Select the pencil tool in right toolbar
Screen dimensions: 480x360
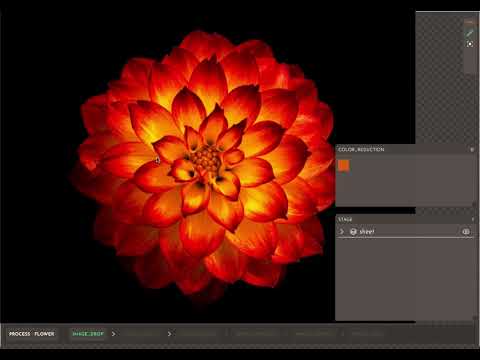click(x=470, y=33)
